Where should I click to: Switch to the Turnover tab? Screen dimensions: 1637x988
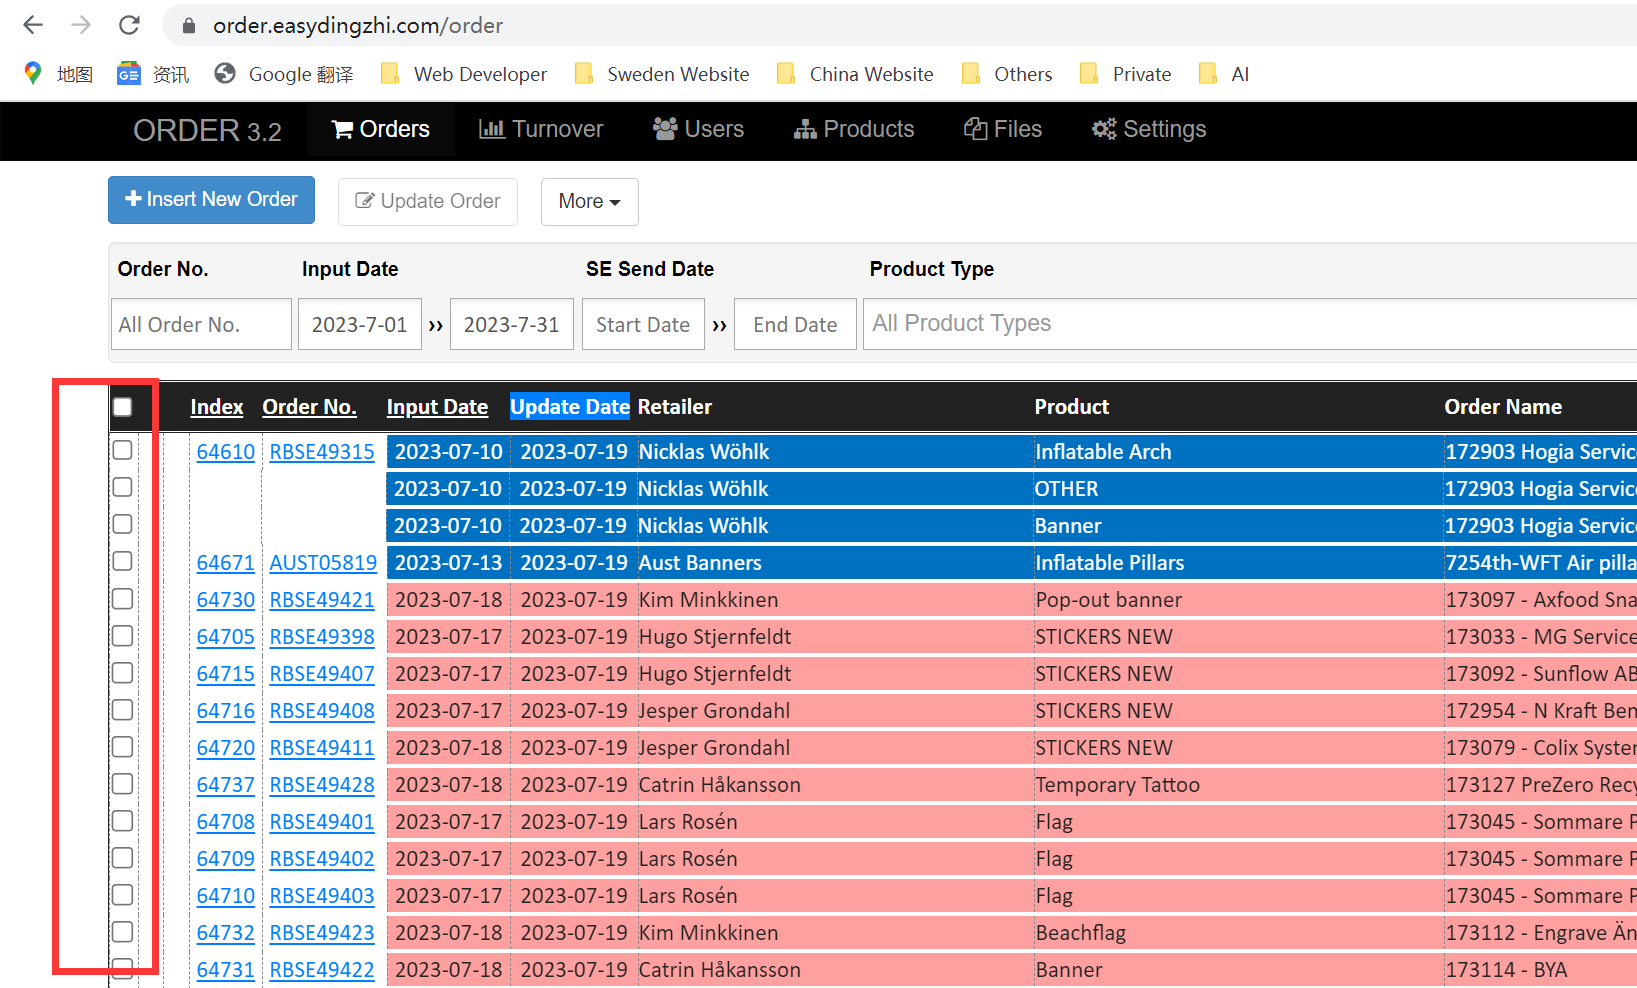coord(541,130)
